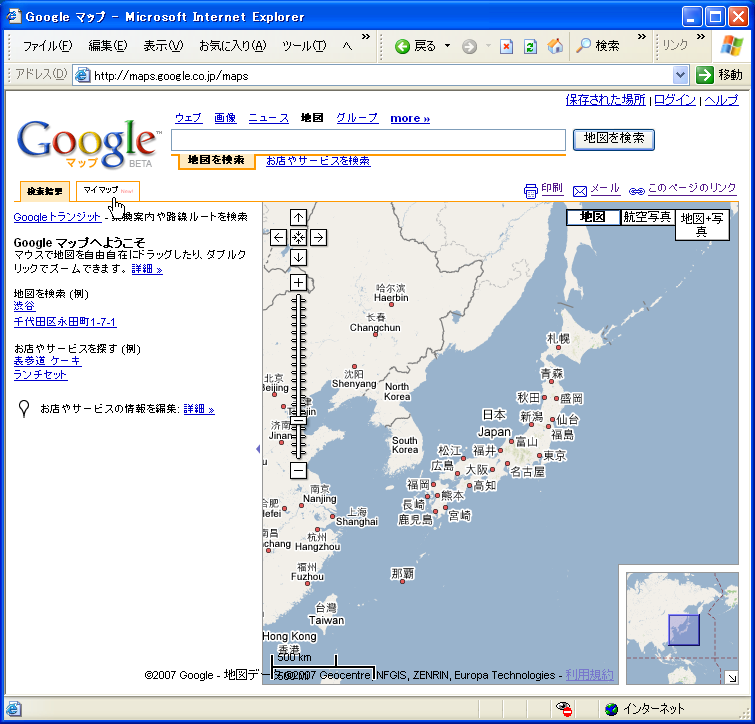
Task: Click the ヘルプ link
Action: 721,100
